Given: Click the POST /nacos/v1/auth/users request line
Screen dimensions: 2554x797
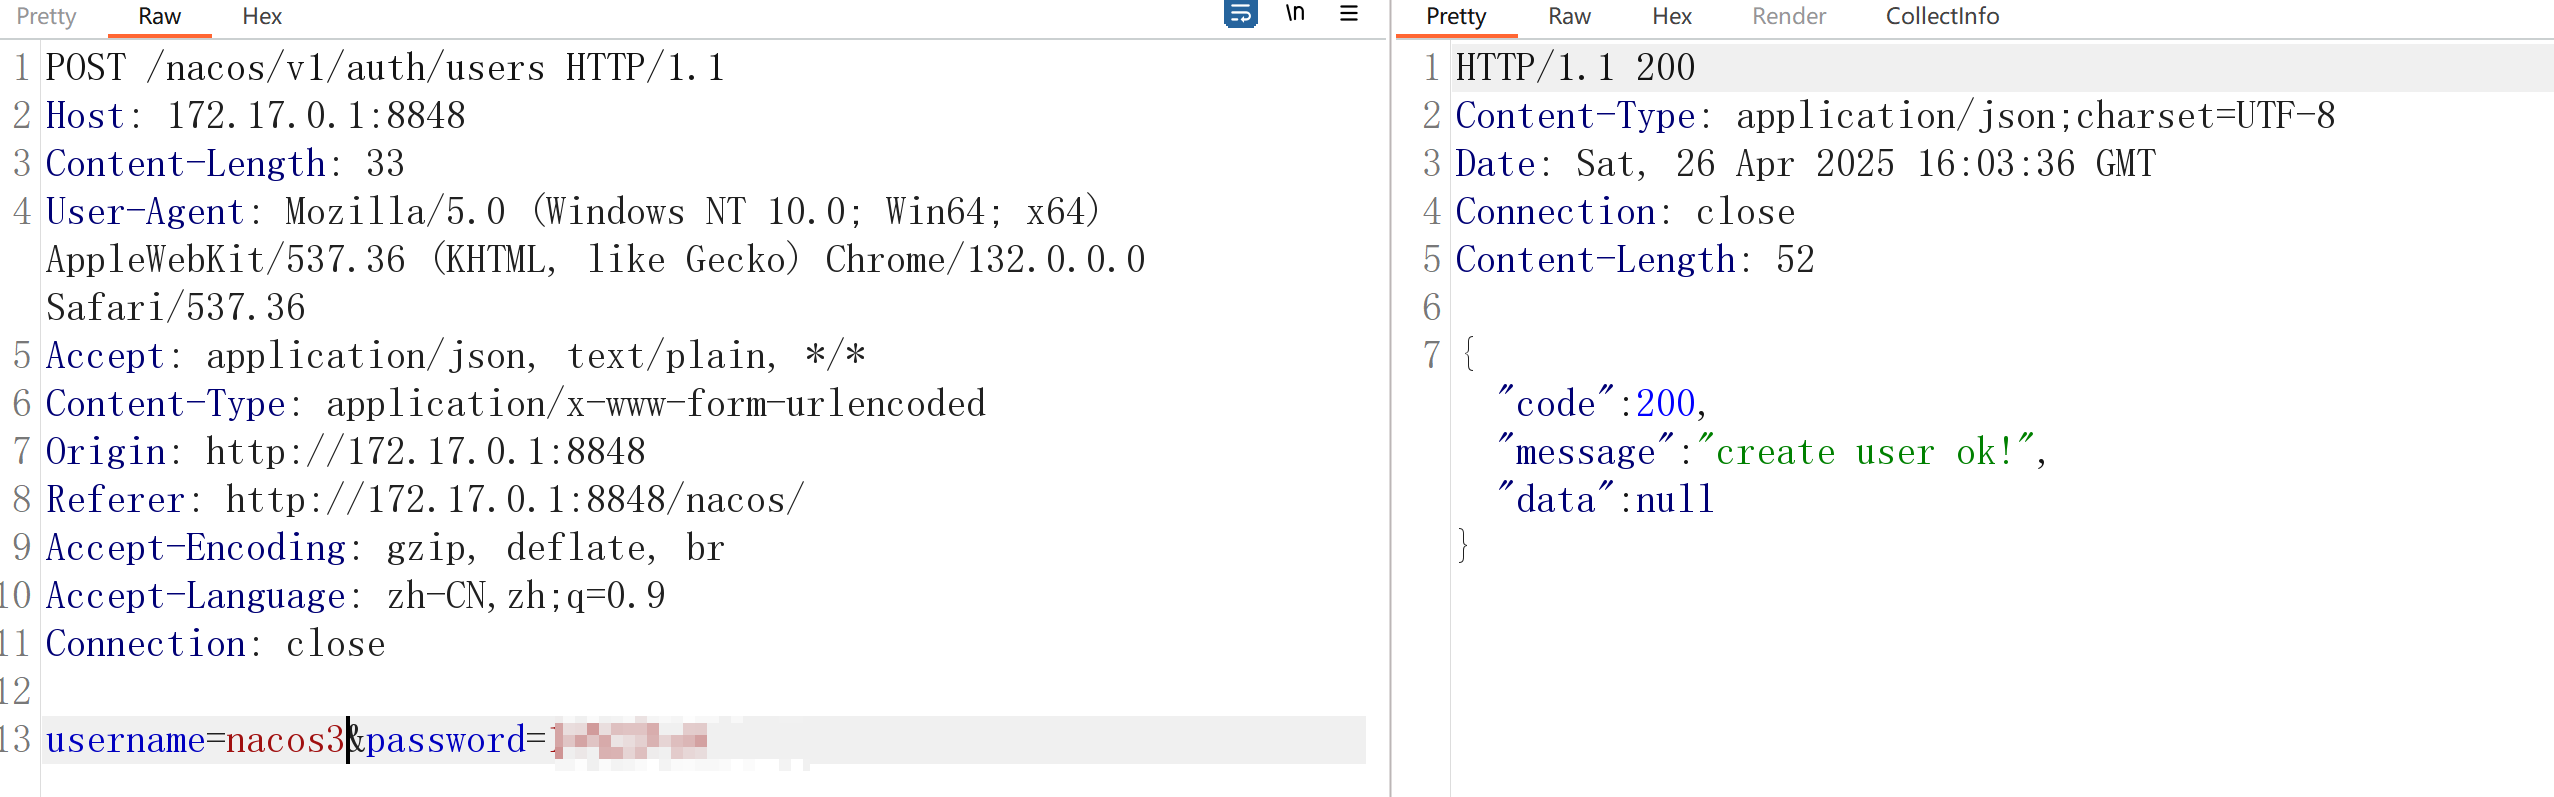Looking at the screenshot, I should click(385, 68).
